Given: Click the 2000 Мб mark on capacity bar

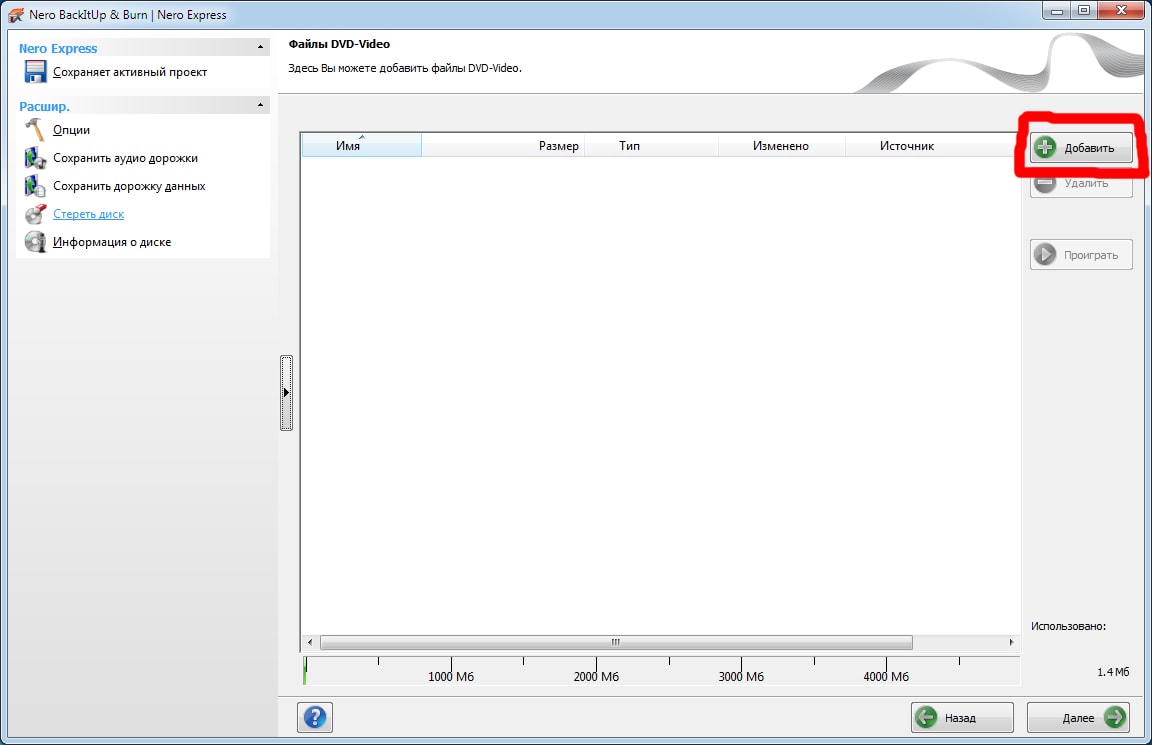Looking at the screenshot, I should [x=597, y=676].
